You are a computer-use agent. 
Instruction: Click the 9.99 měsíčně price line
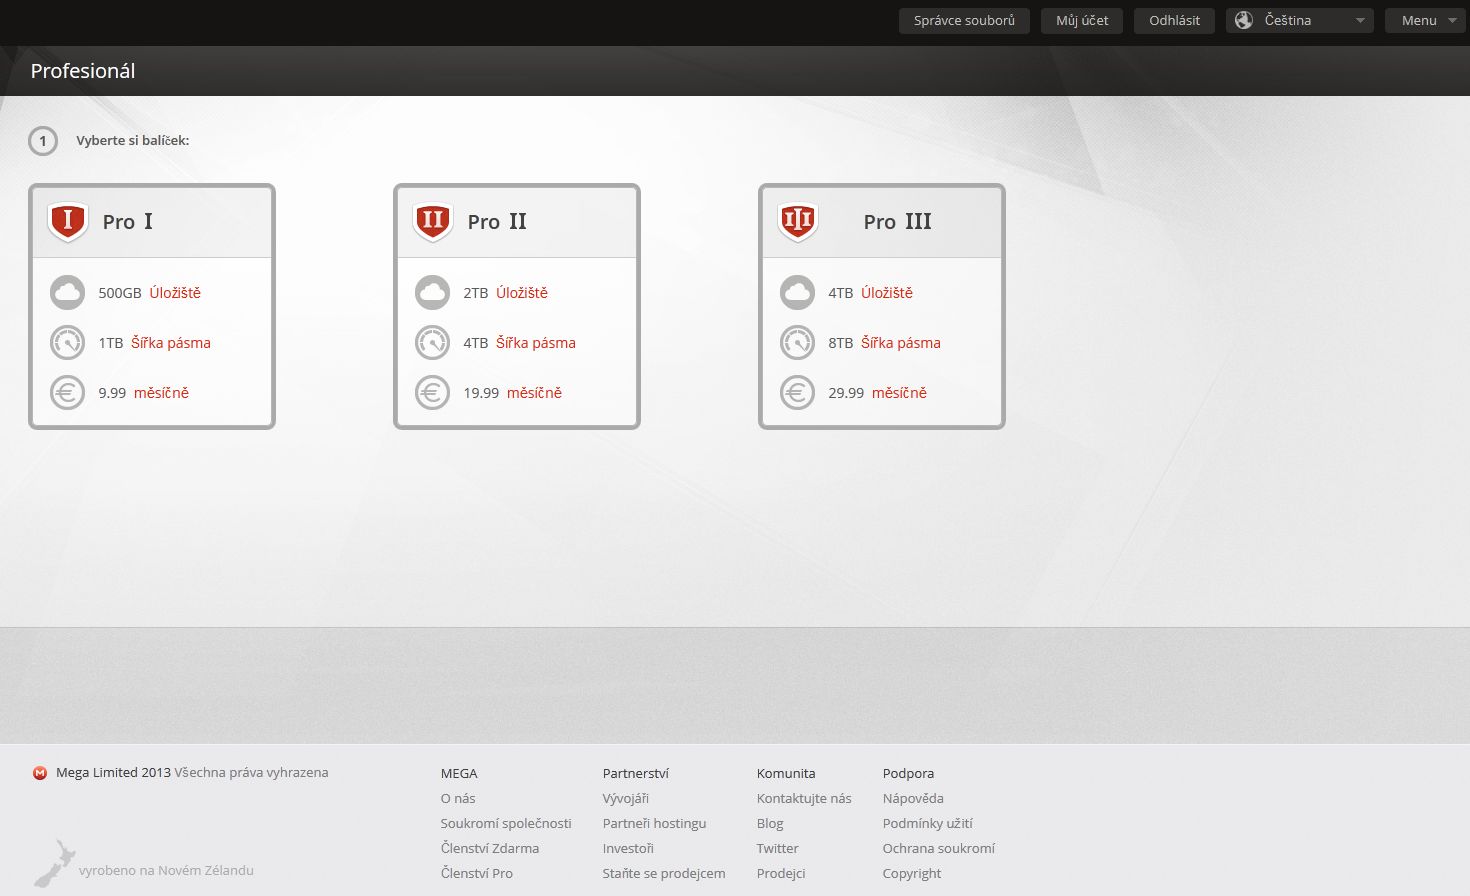pyautogui.click(x=143, y=393)
